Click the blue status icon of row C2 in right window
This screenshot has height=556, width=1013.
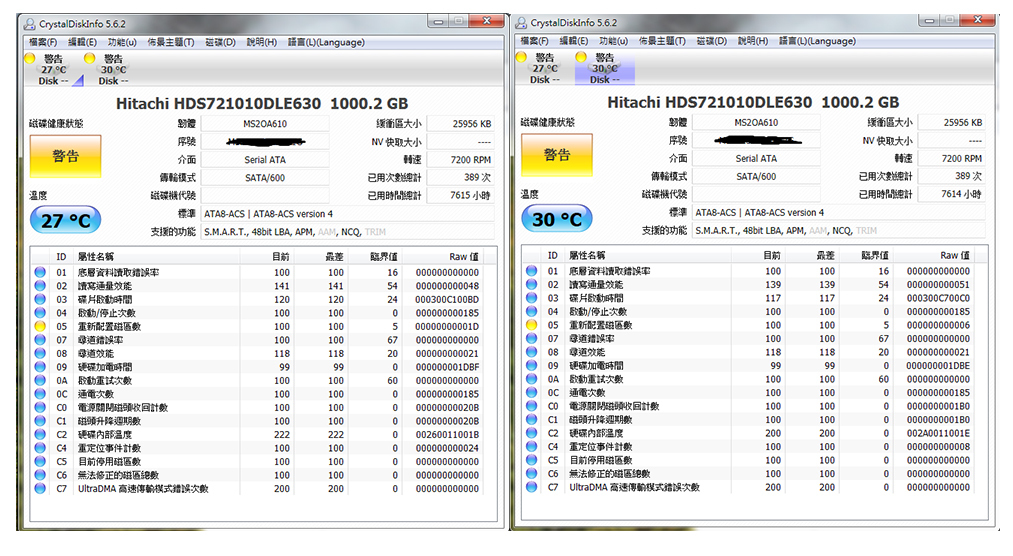[530, 434]
